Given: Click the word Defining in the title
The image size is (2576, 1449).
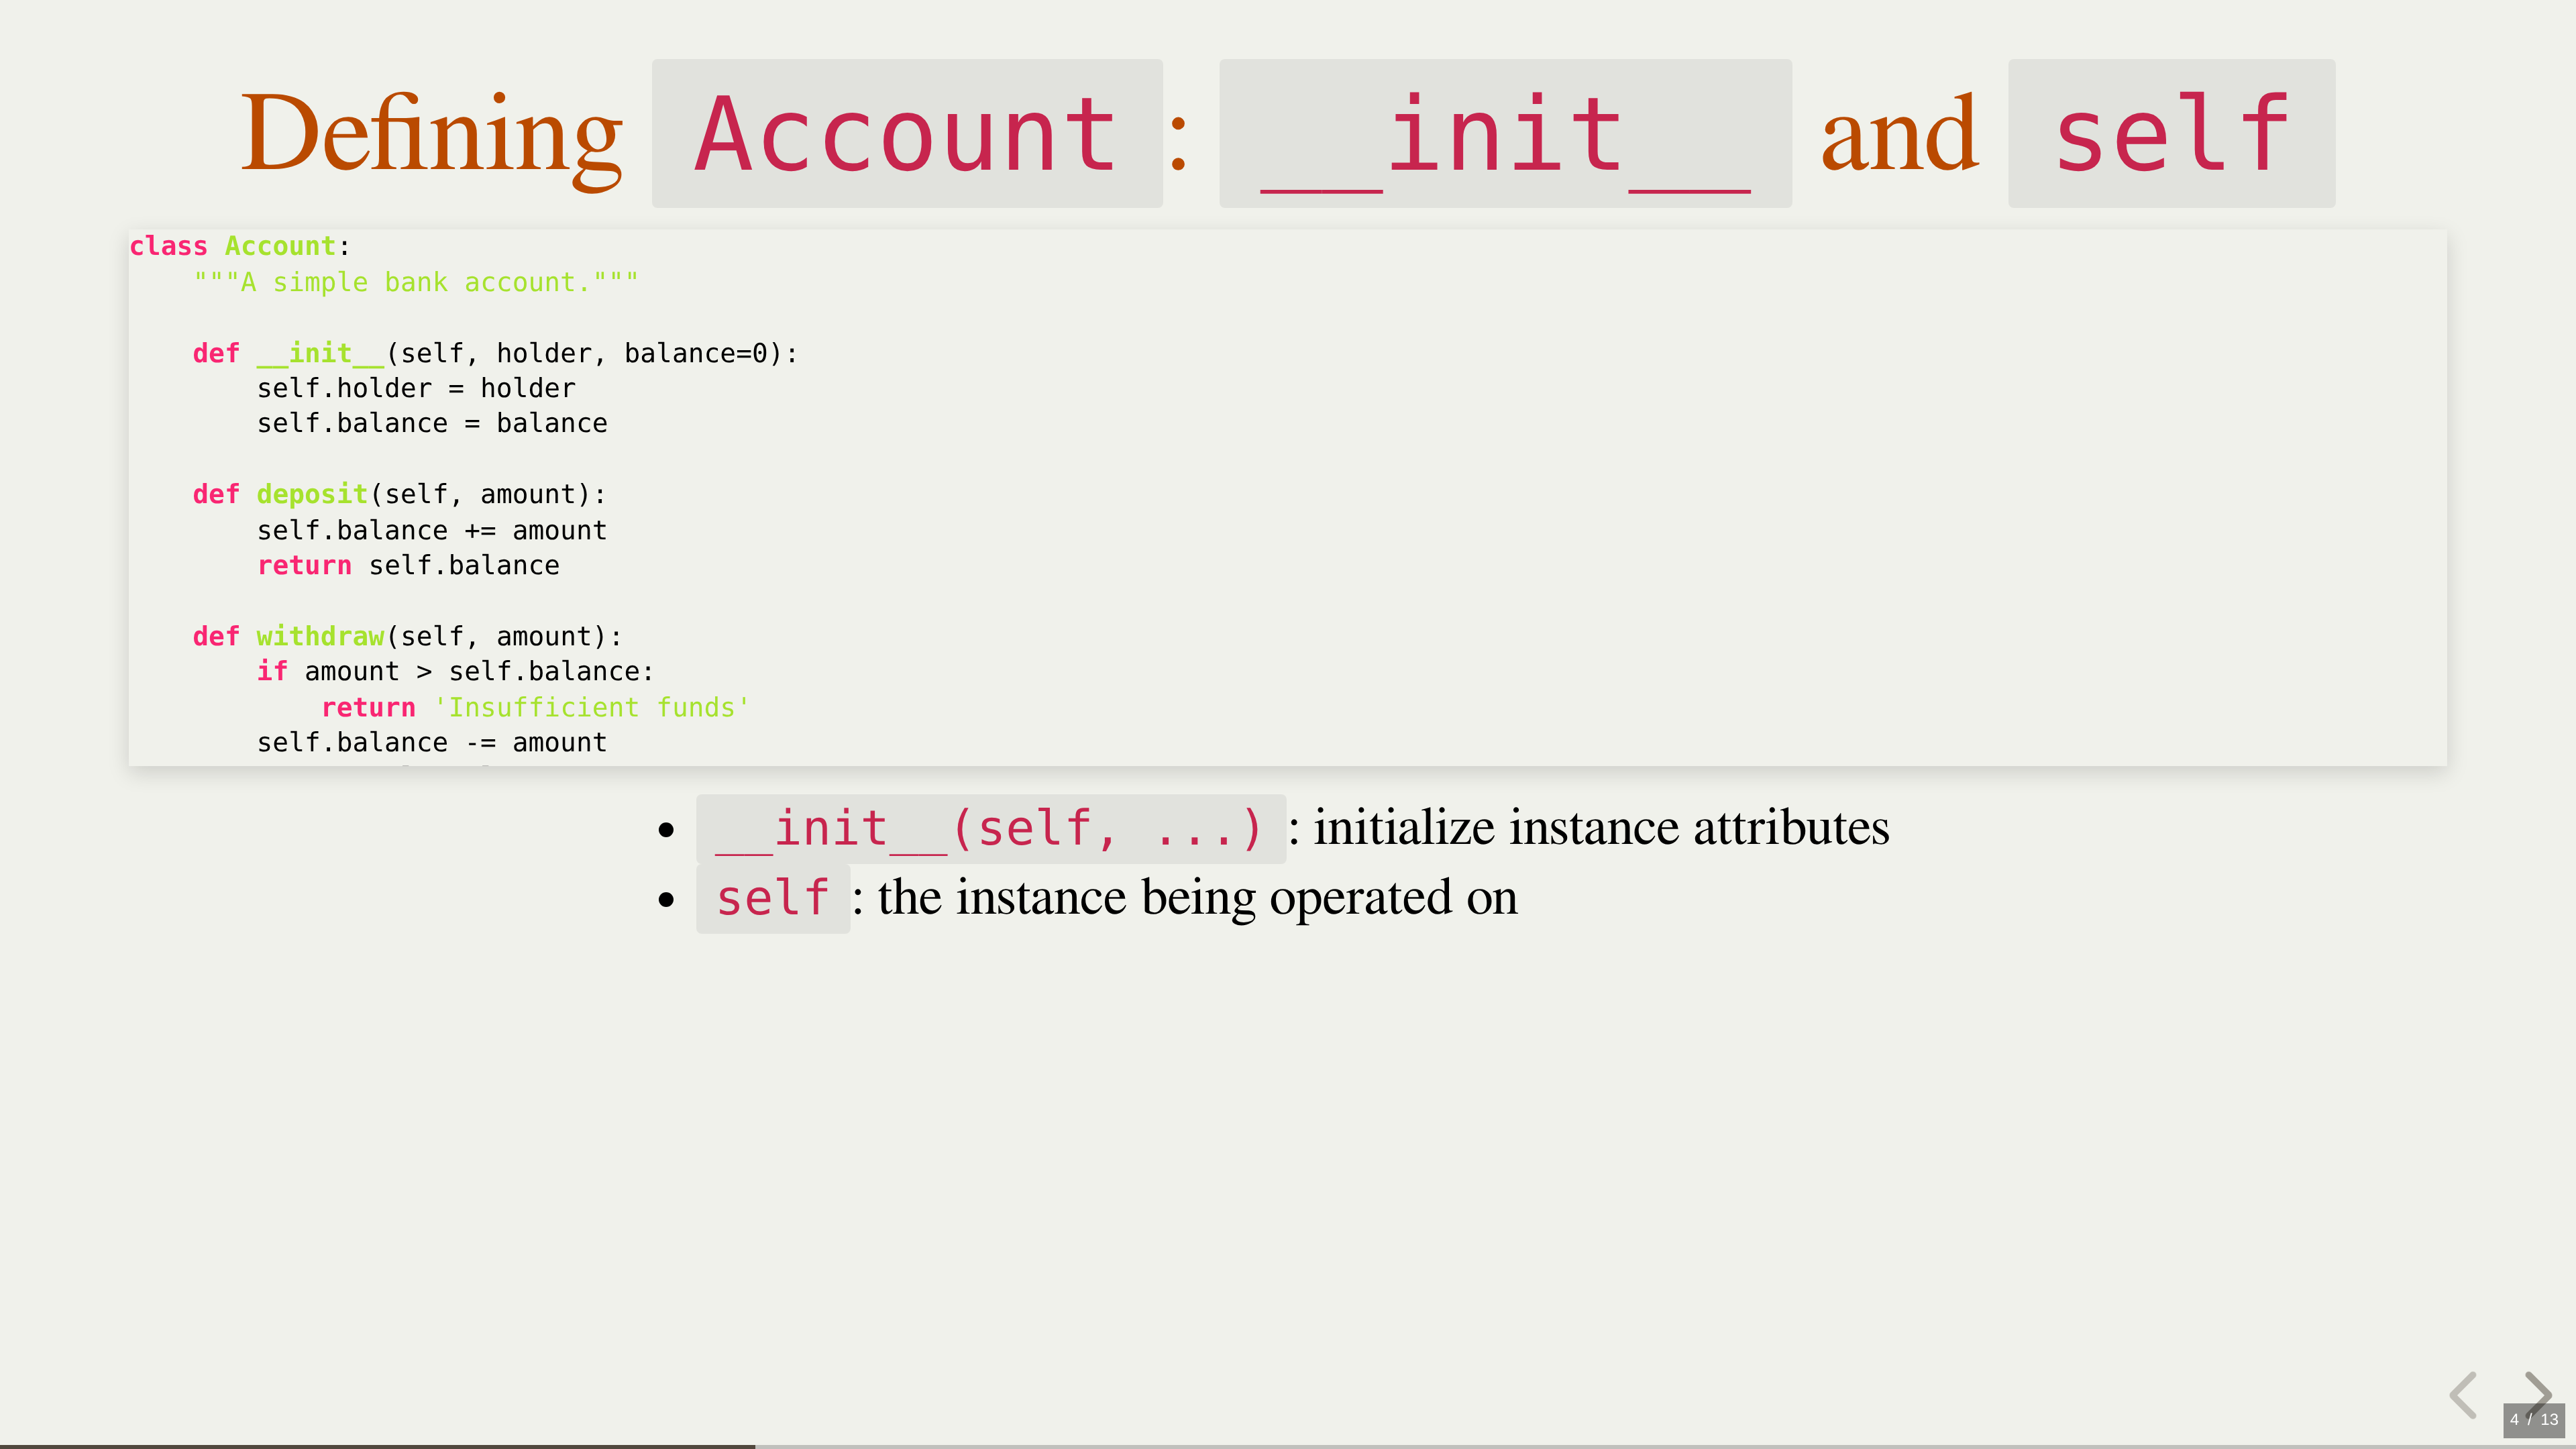Looking at the screenshot, I should click(431, 134).
